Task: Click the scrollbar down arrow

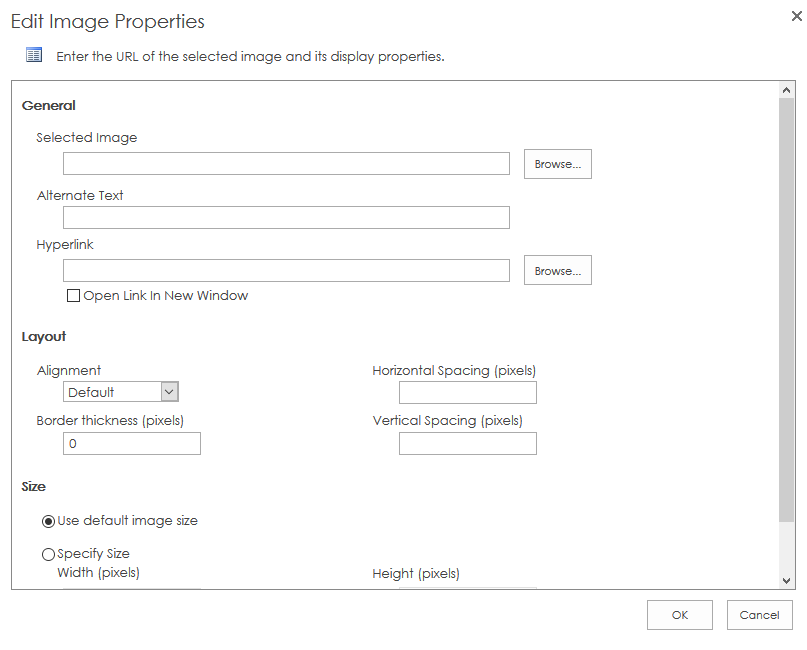Action: coord(786,581)
